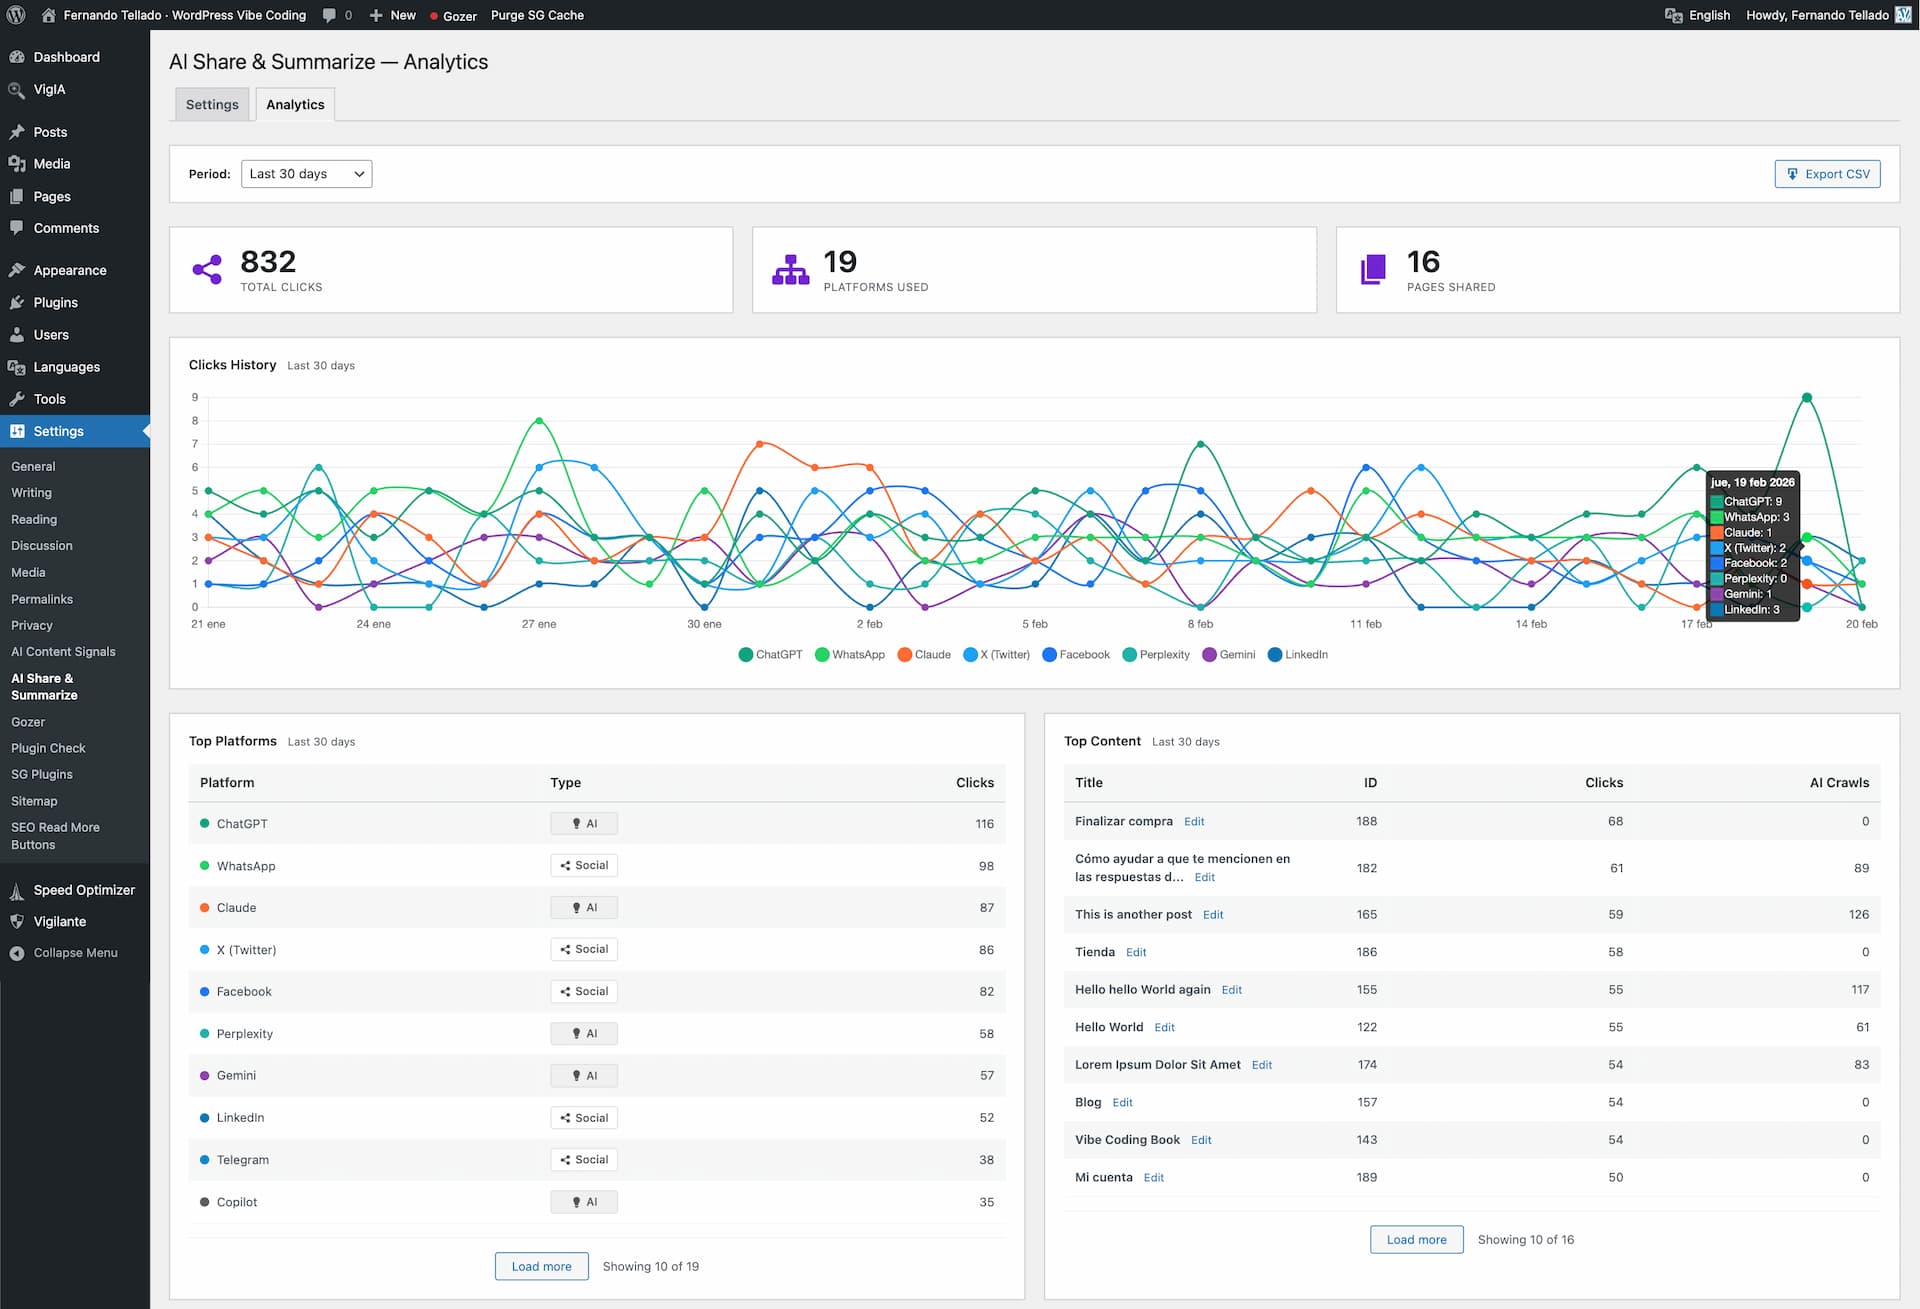Open the New content dropdown in the admin bar

tap(392, 15)
